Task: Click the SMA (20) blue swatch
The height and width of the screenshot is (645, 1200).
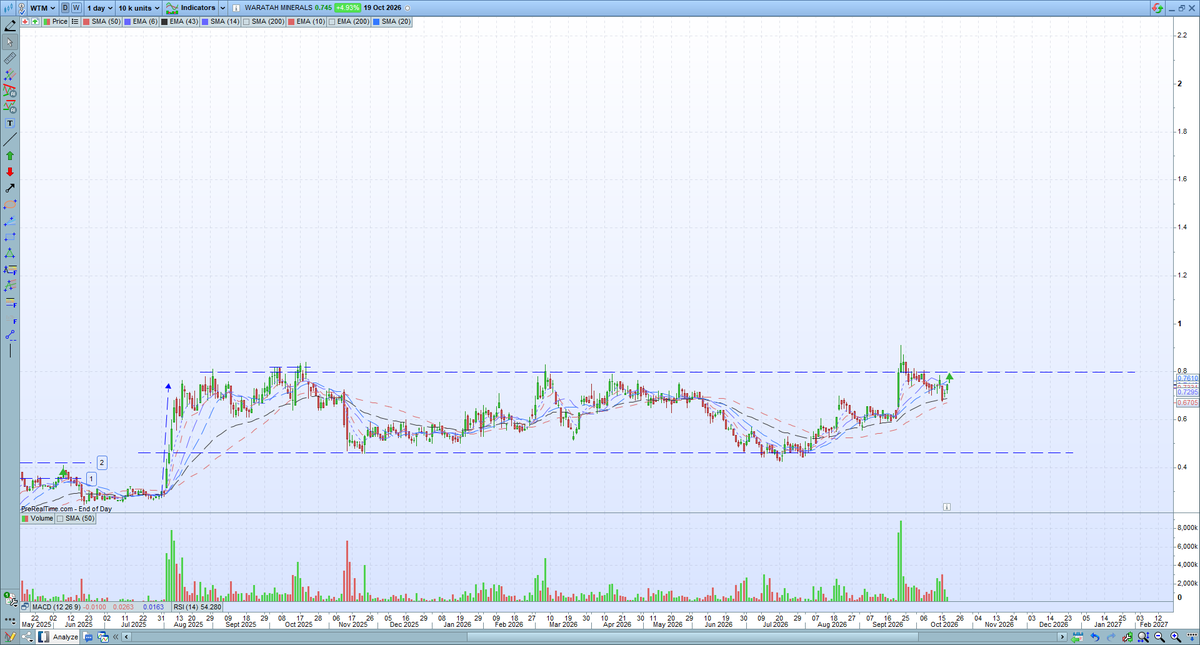Action: tap(376, 21)
